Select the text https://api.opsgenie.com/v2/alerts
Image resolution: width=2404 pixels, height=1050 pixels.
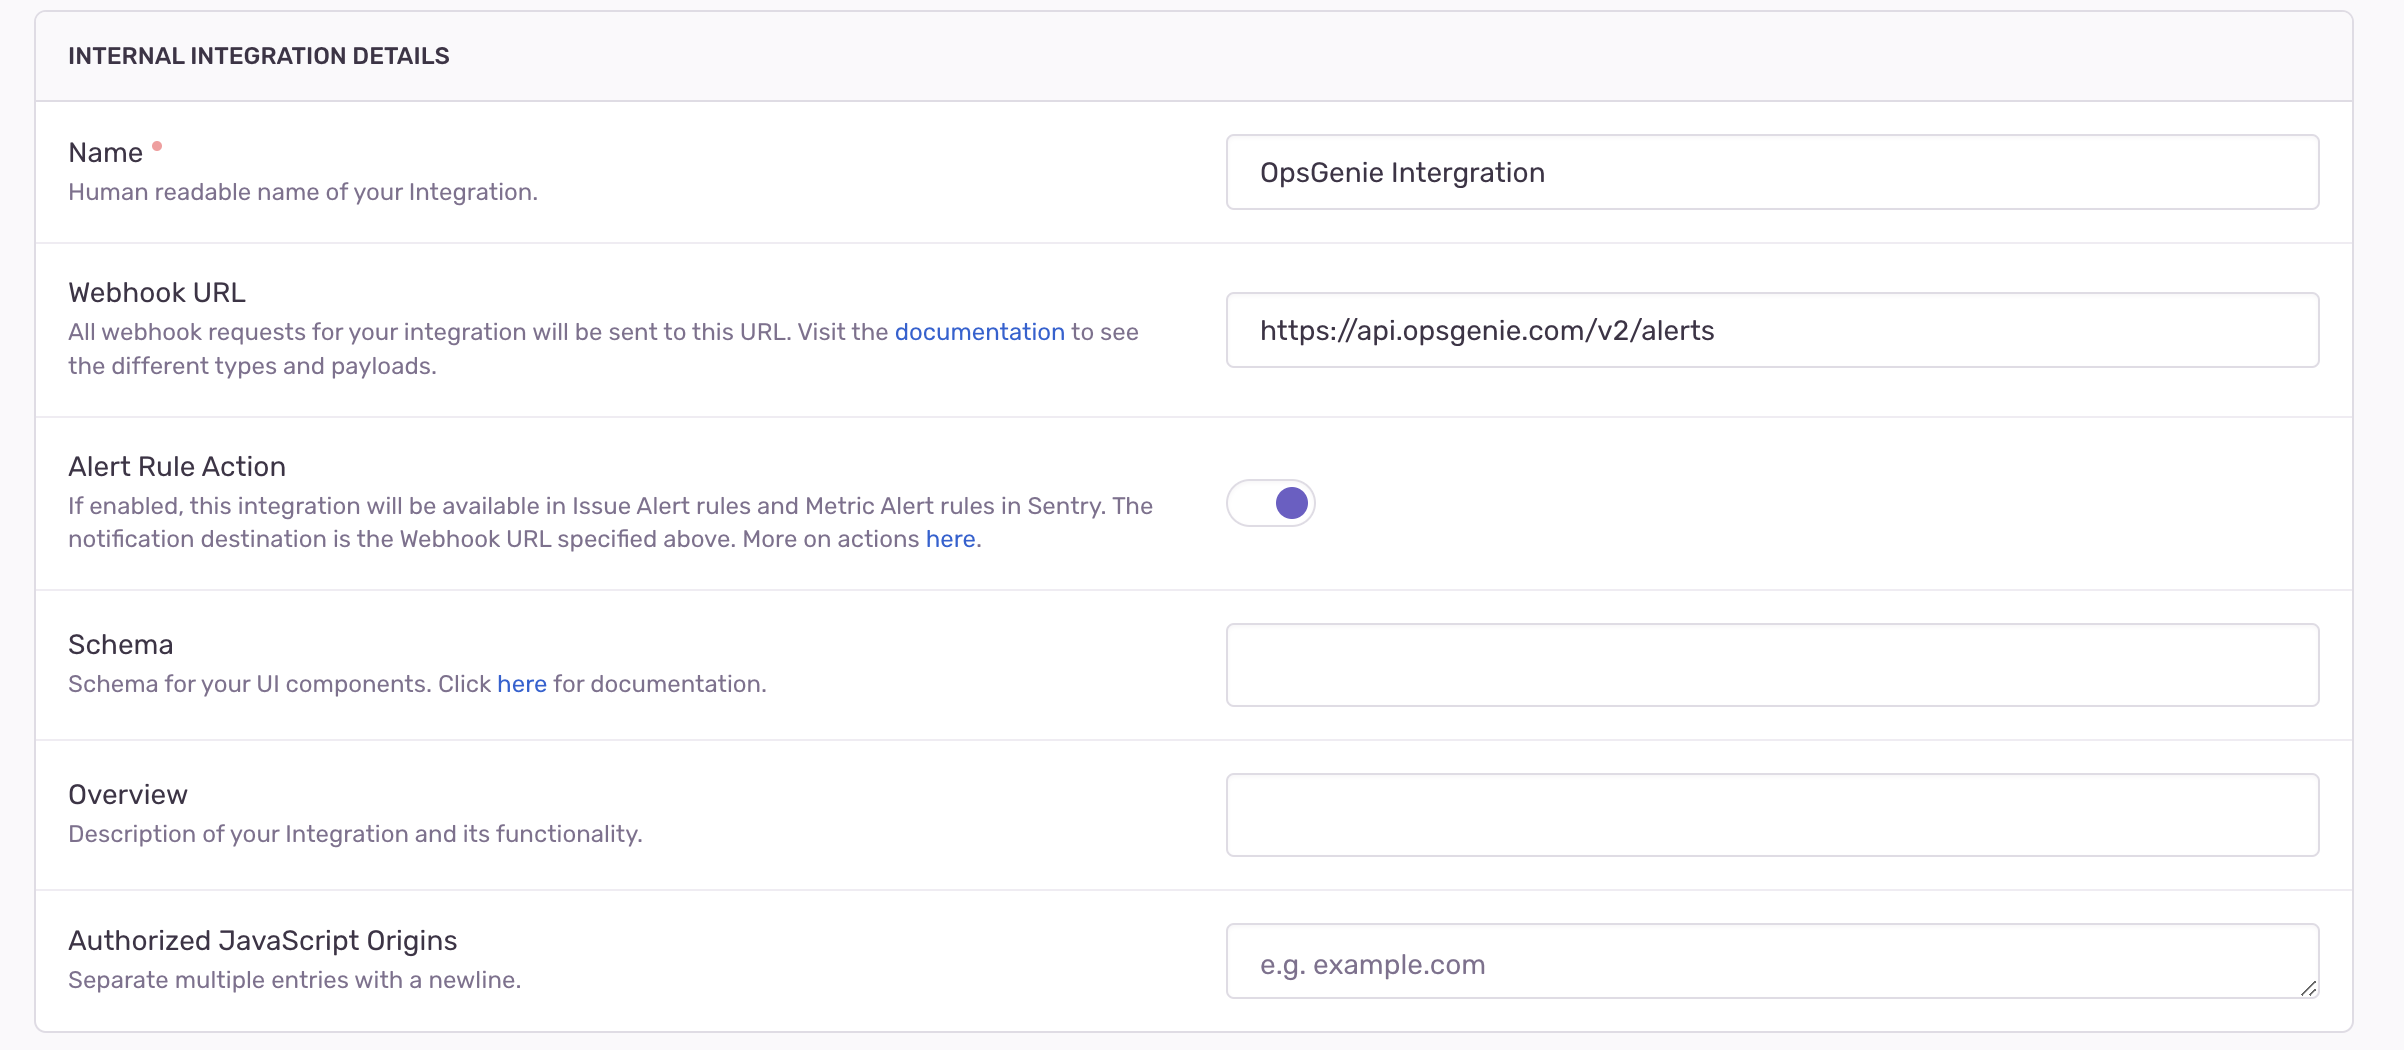point(1487,330)
